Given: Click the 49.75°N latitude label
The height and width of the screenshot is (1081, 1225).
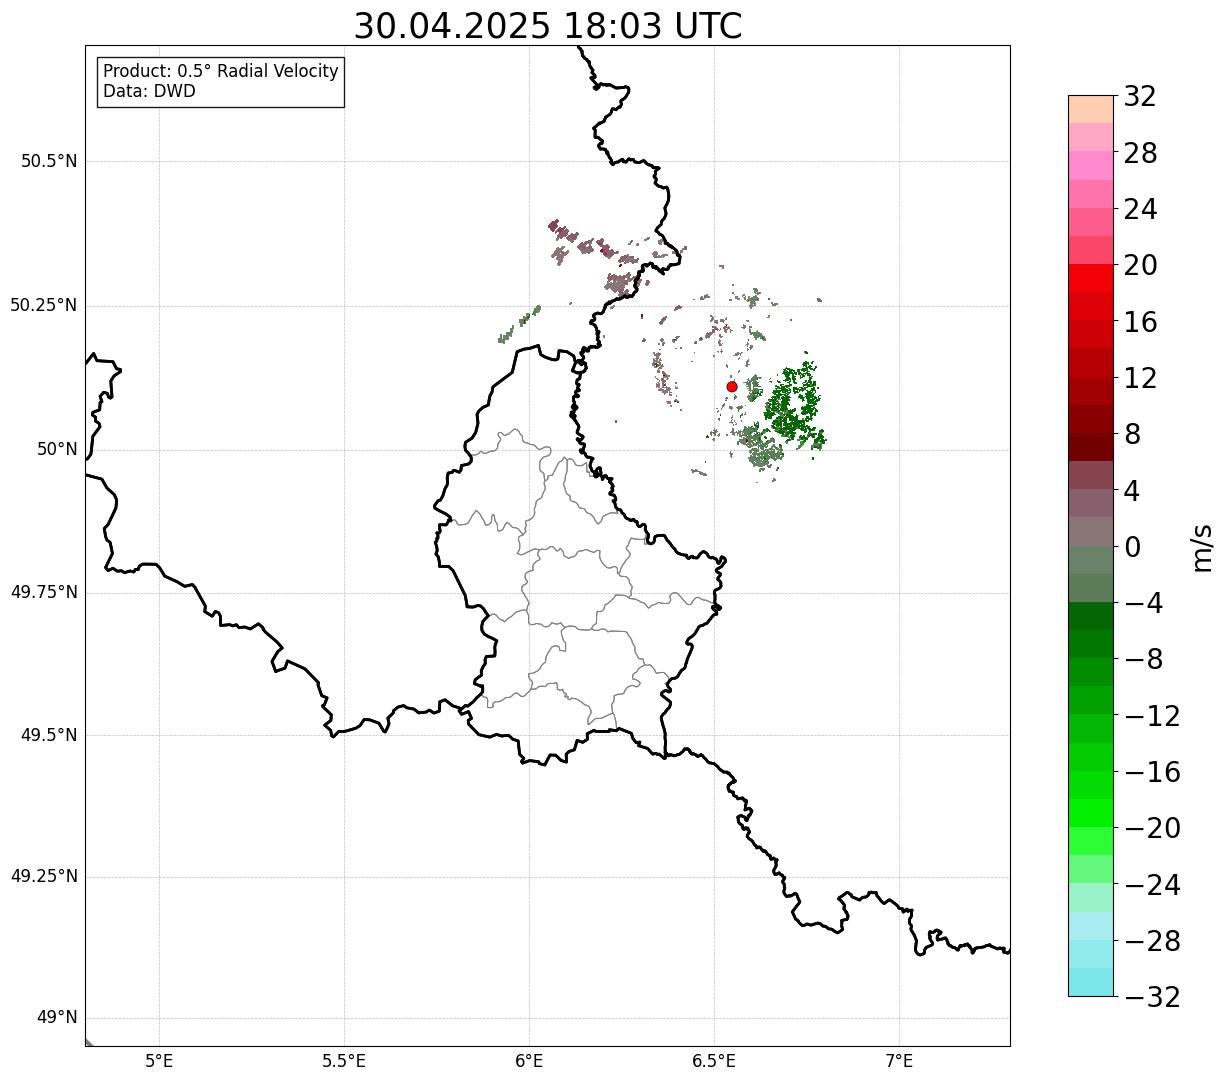Looking at the screenshot, I should click(x=43, y=593).
